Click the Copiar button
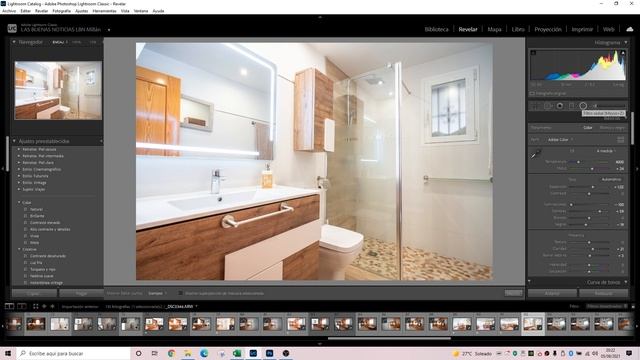 [34, 293]
